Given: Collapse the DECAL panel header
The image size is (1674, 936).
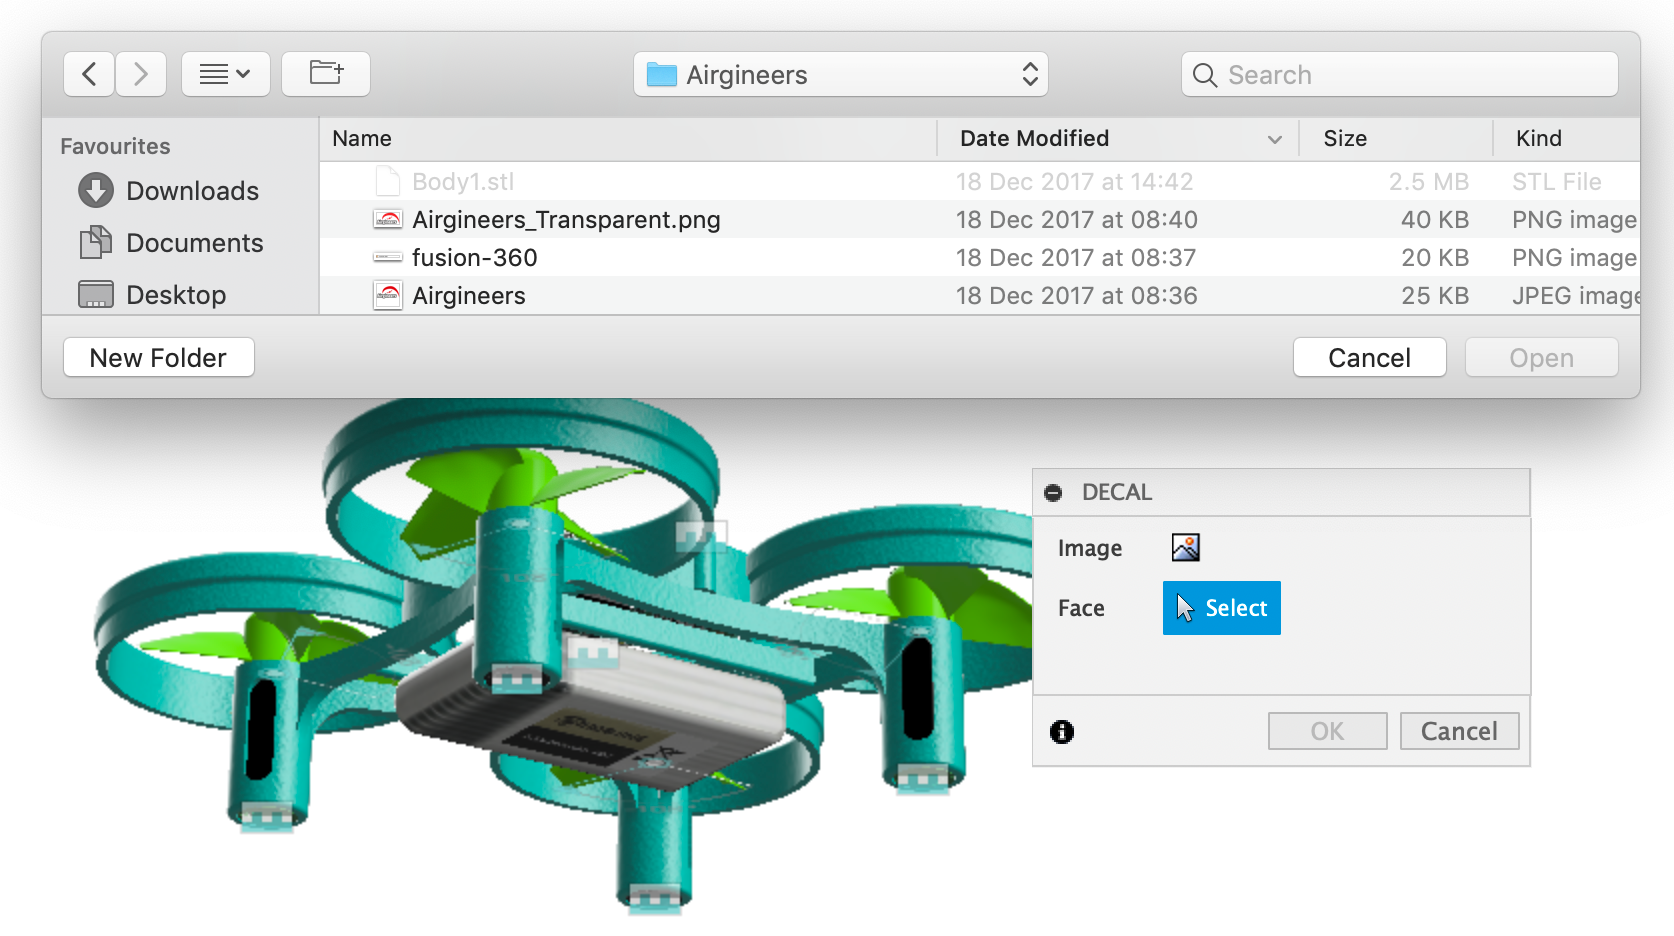Looking at the screenshot, I should pos(1055,492).
